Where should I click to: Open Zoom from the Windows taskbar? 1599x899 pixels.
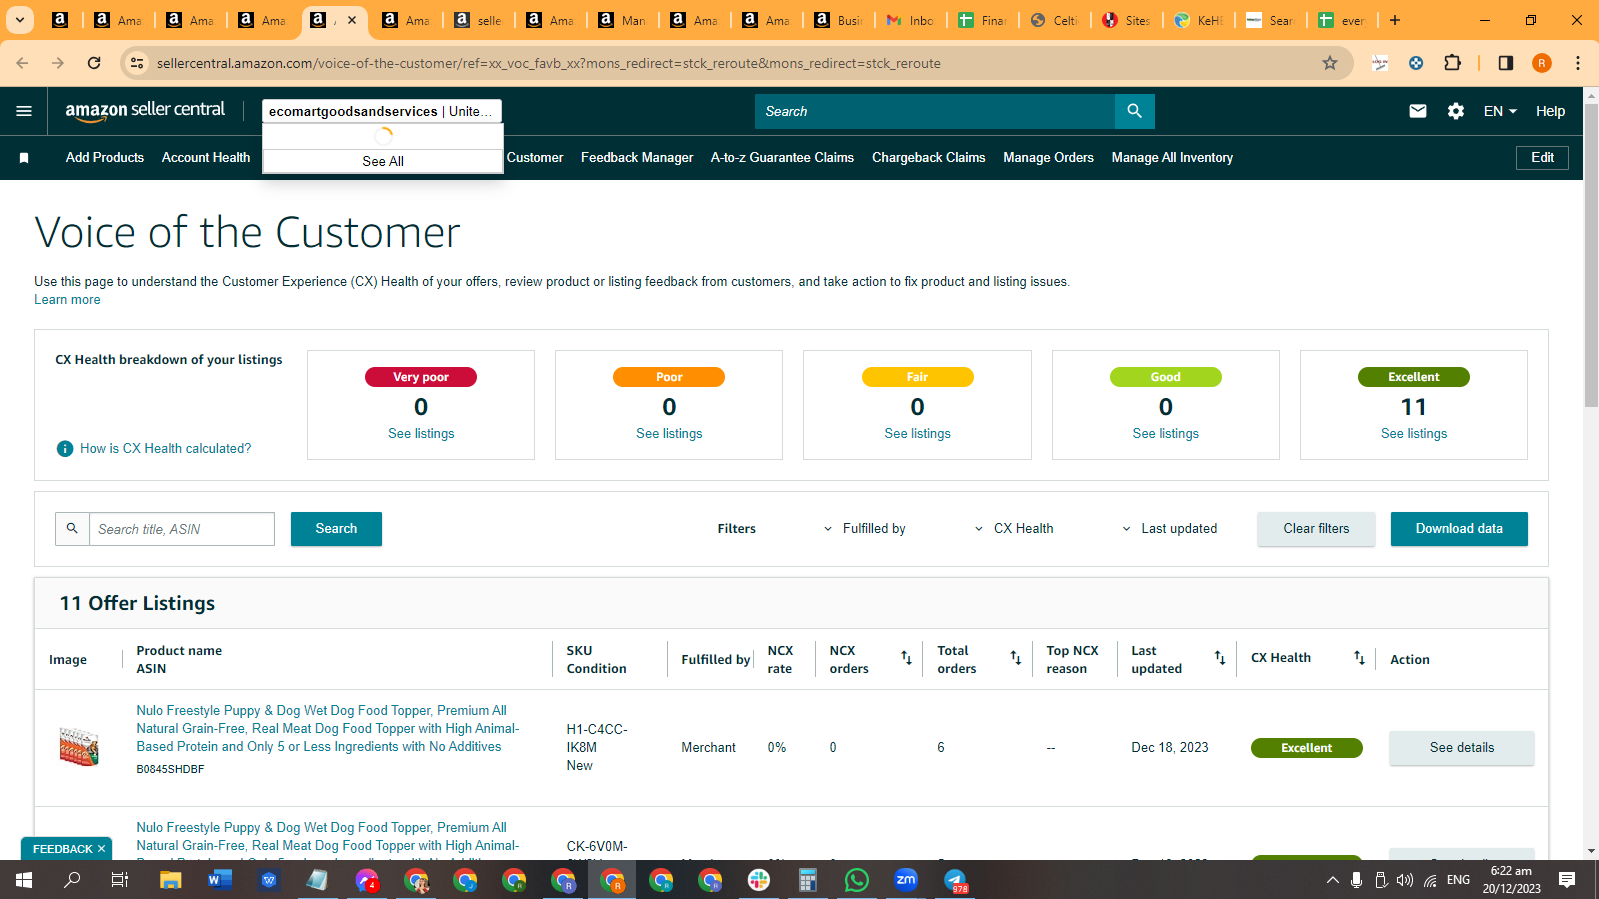coord(906,880)
